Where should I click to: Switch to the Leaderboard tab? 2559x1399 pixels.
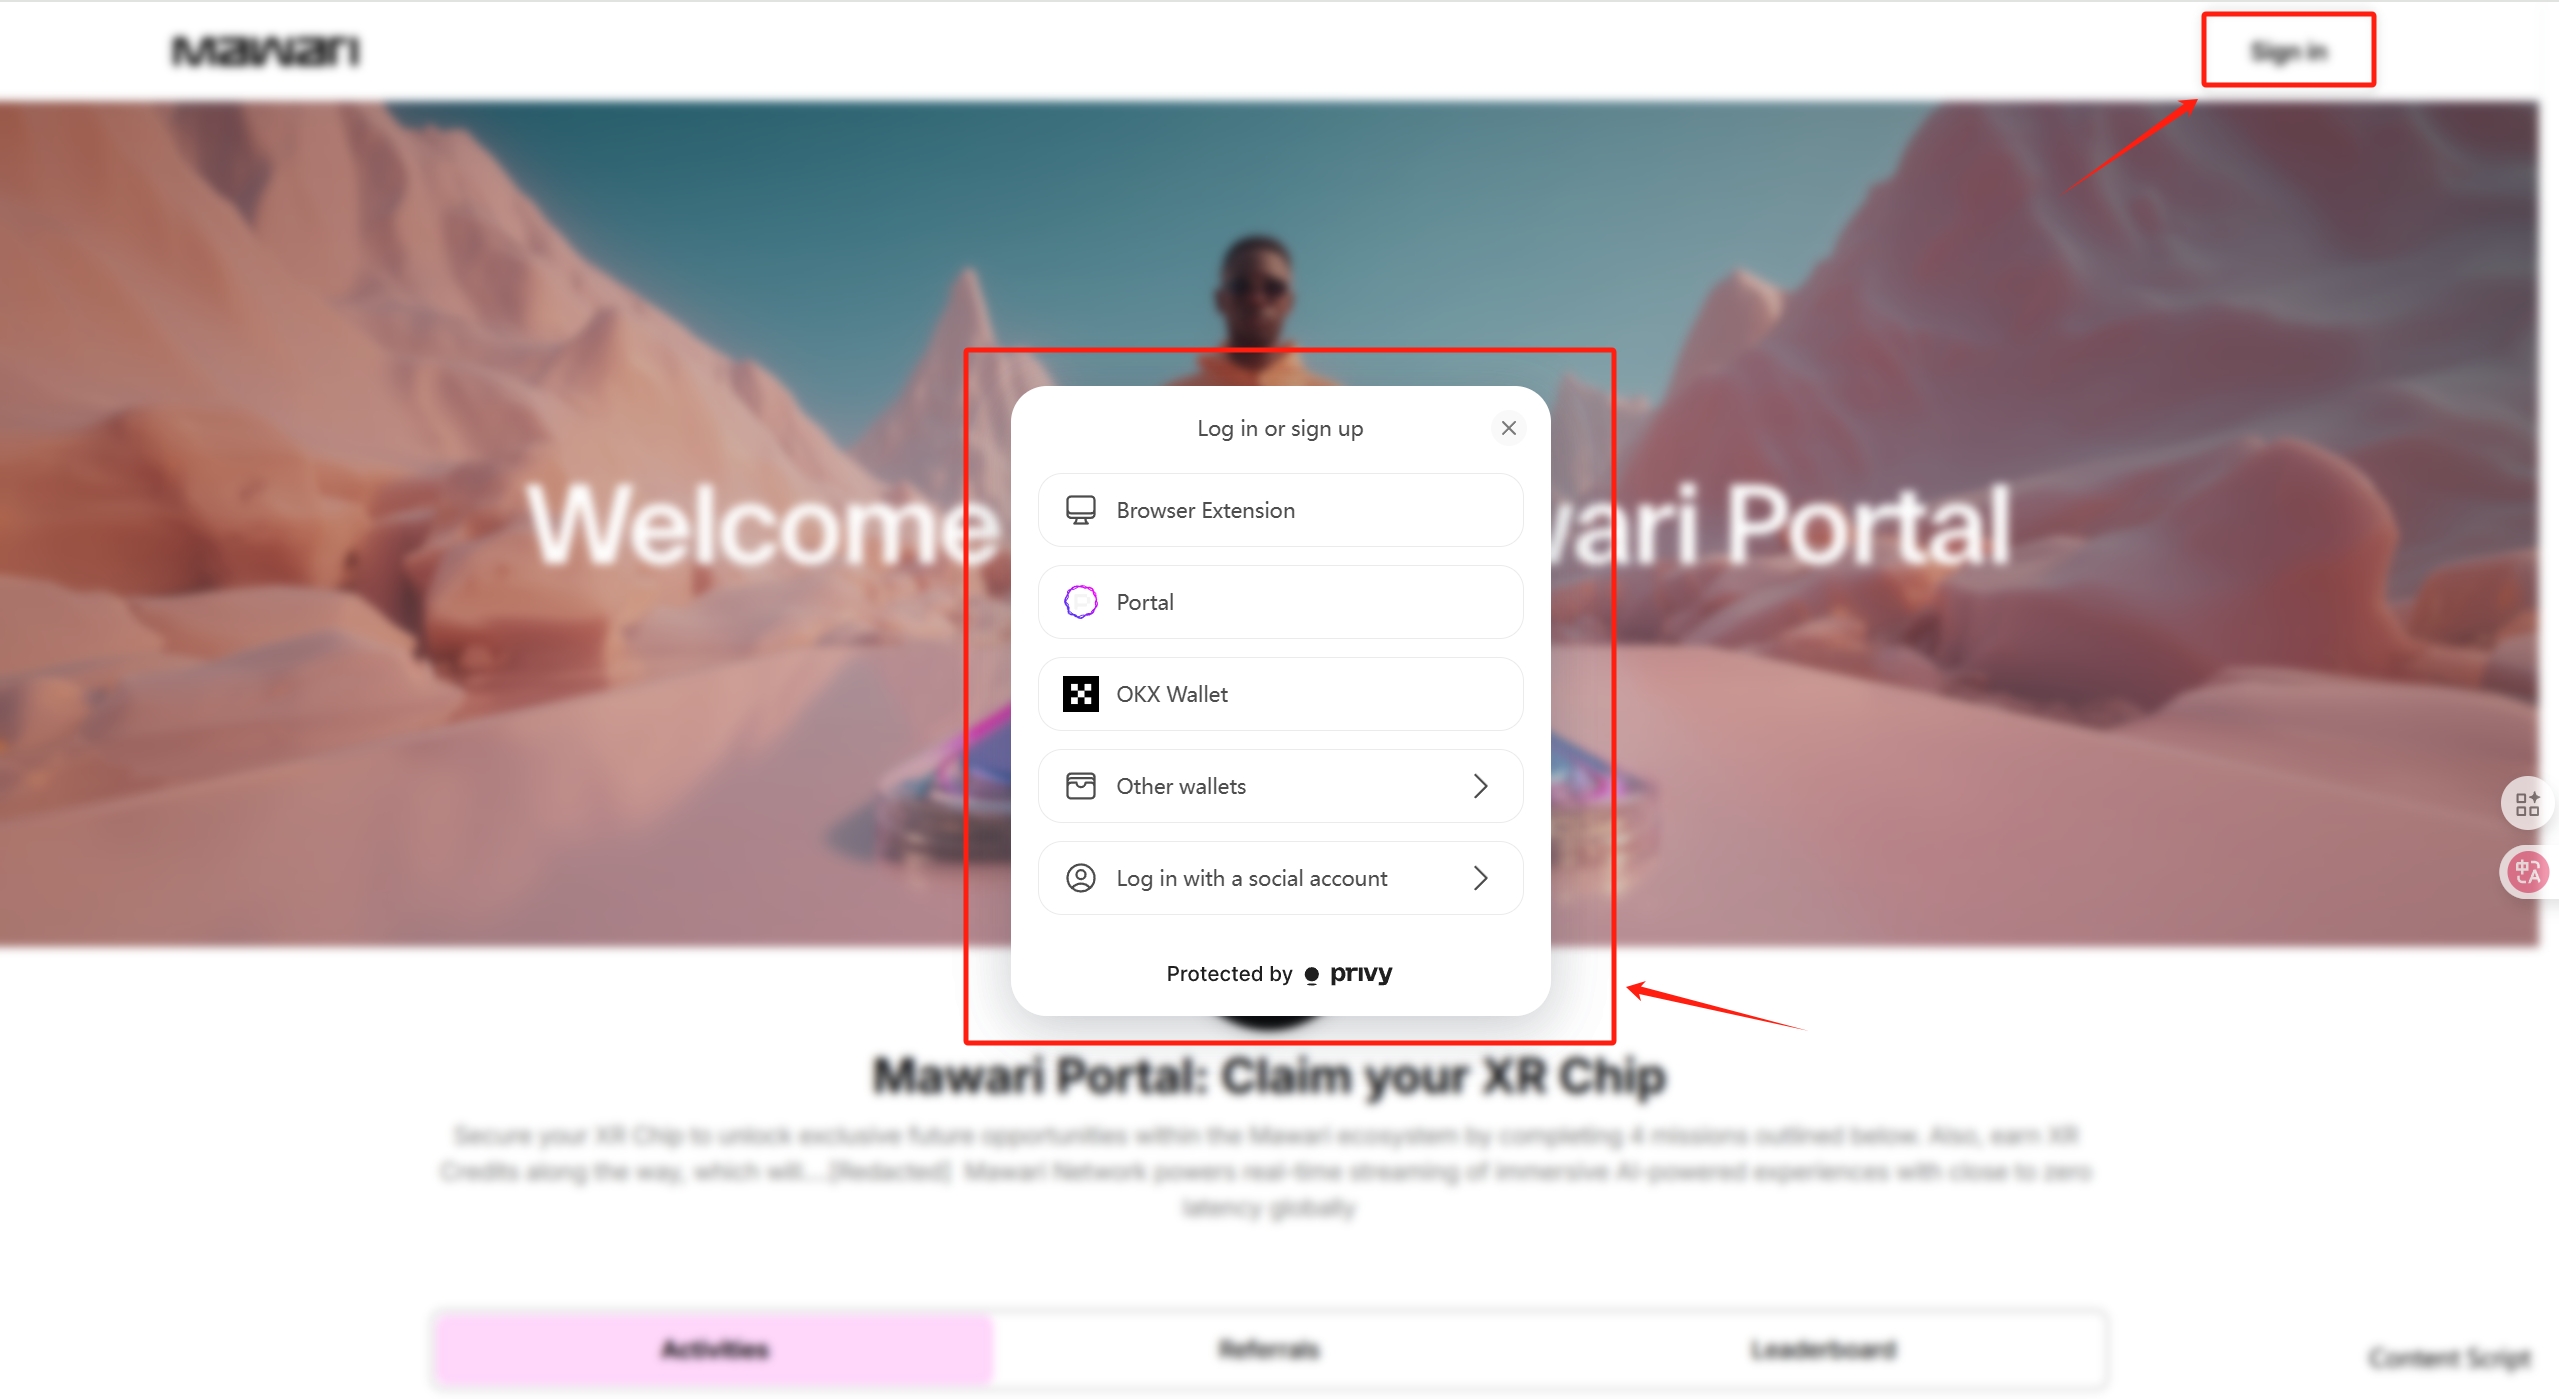(1824, 1350)
